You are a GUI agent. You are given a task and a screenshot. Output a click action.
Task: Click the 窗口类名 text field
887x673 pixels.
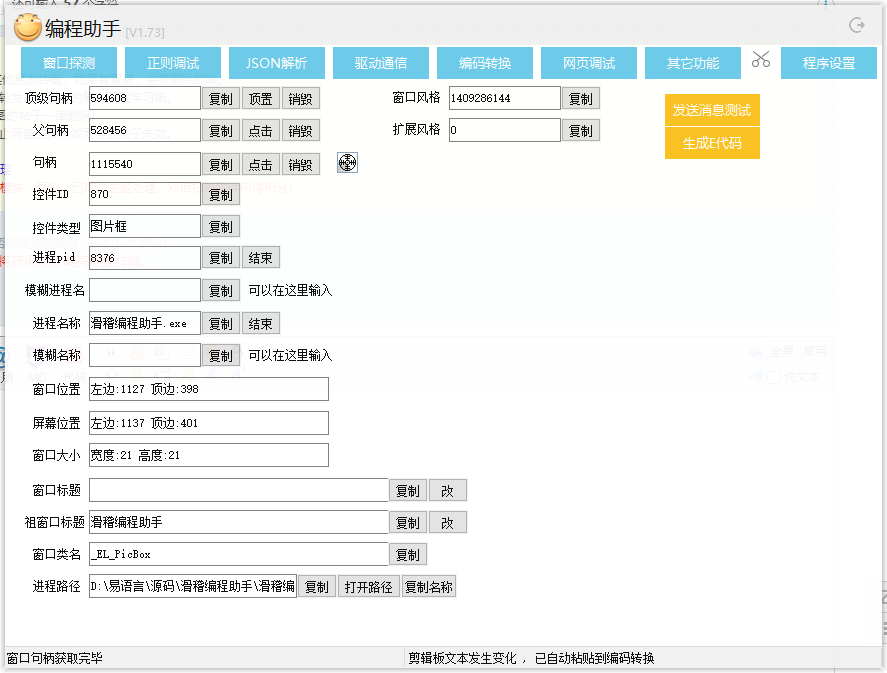point(238,554)
